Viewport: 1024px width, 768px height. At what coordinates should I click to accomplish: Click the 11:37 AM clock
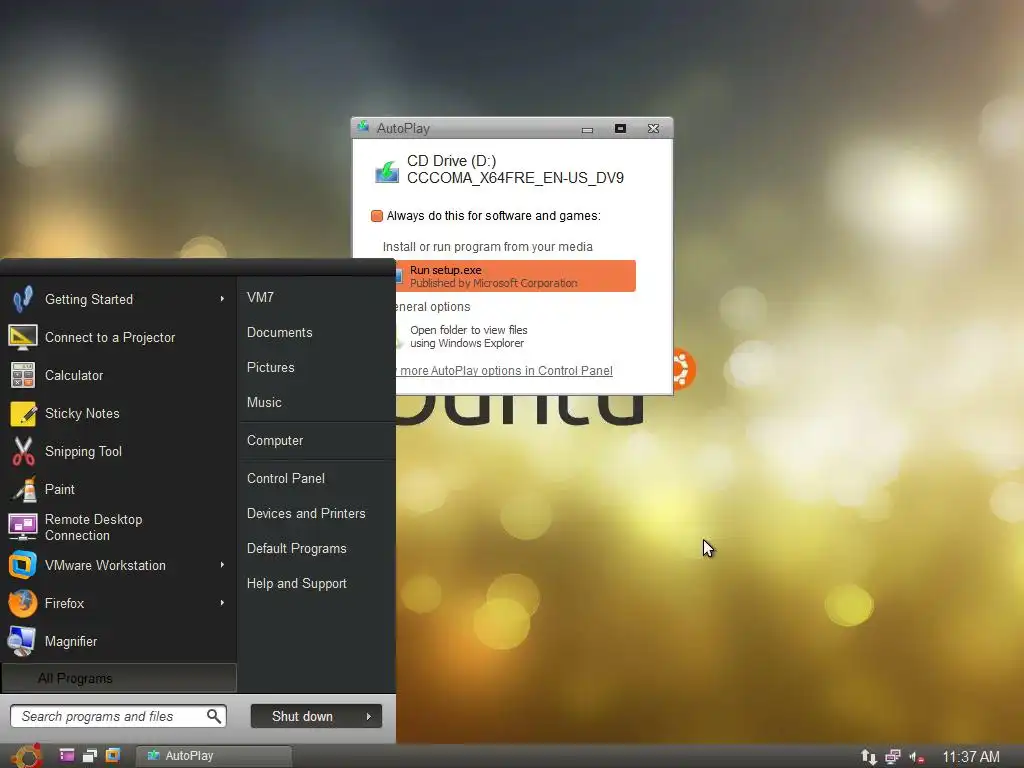(x=970, y=757)
